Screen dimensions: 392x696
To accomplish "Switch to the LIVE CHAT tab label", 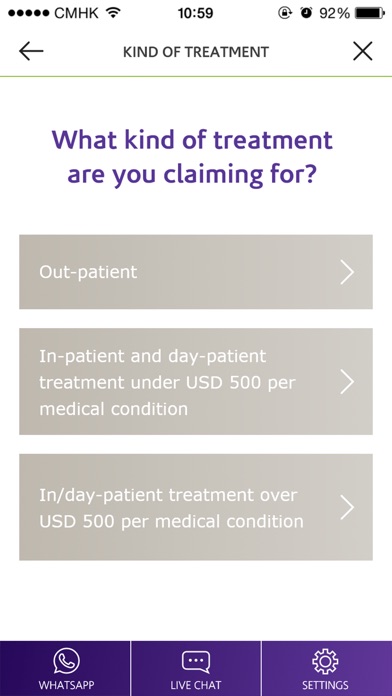I will click(x=196, y=685).
